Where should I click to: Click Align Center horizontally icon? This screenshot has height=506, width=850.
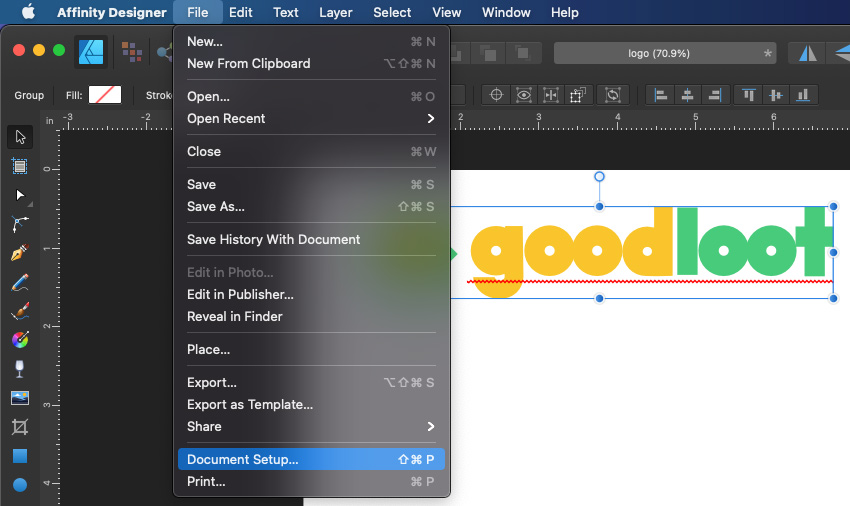687,95
